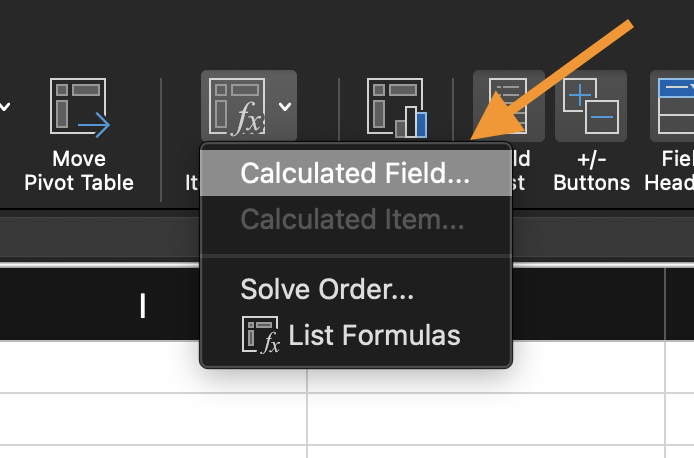Click the second empty cell under column I
Image resolution: width=694 pixels, height=458 pixels.
coord(153,414)
